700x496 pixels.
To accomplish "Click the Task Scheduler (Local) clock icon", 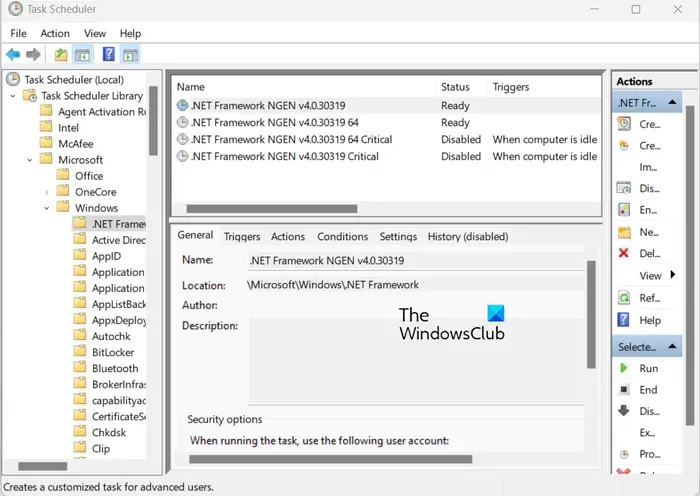I will click(x=13, y=79).
